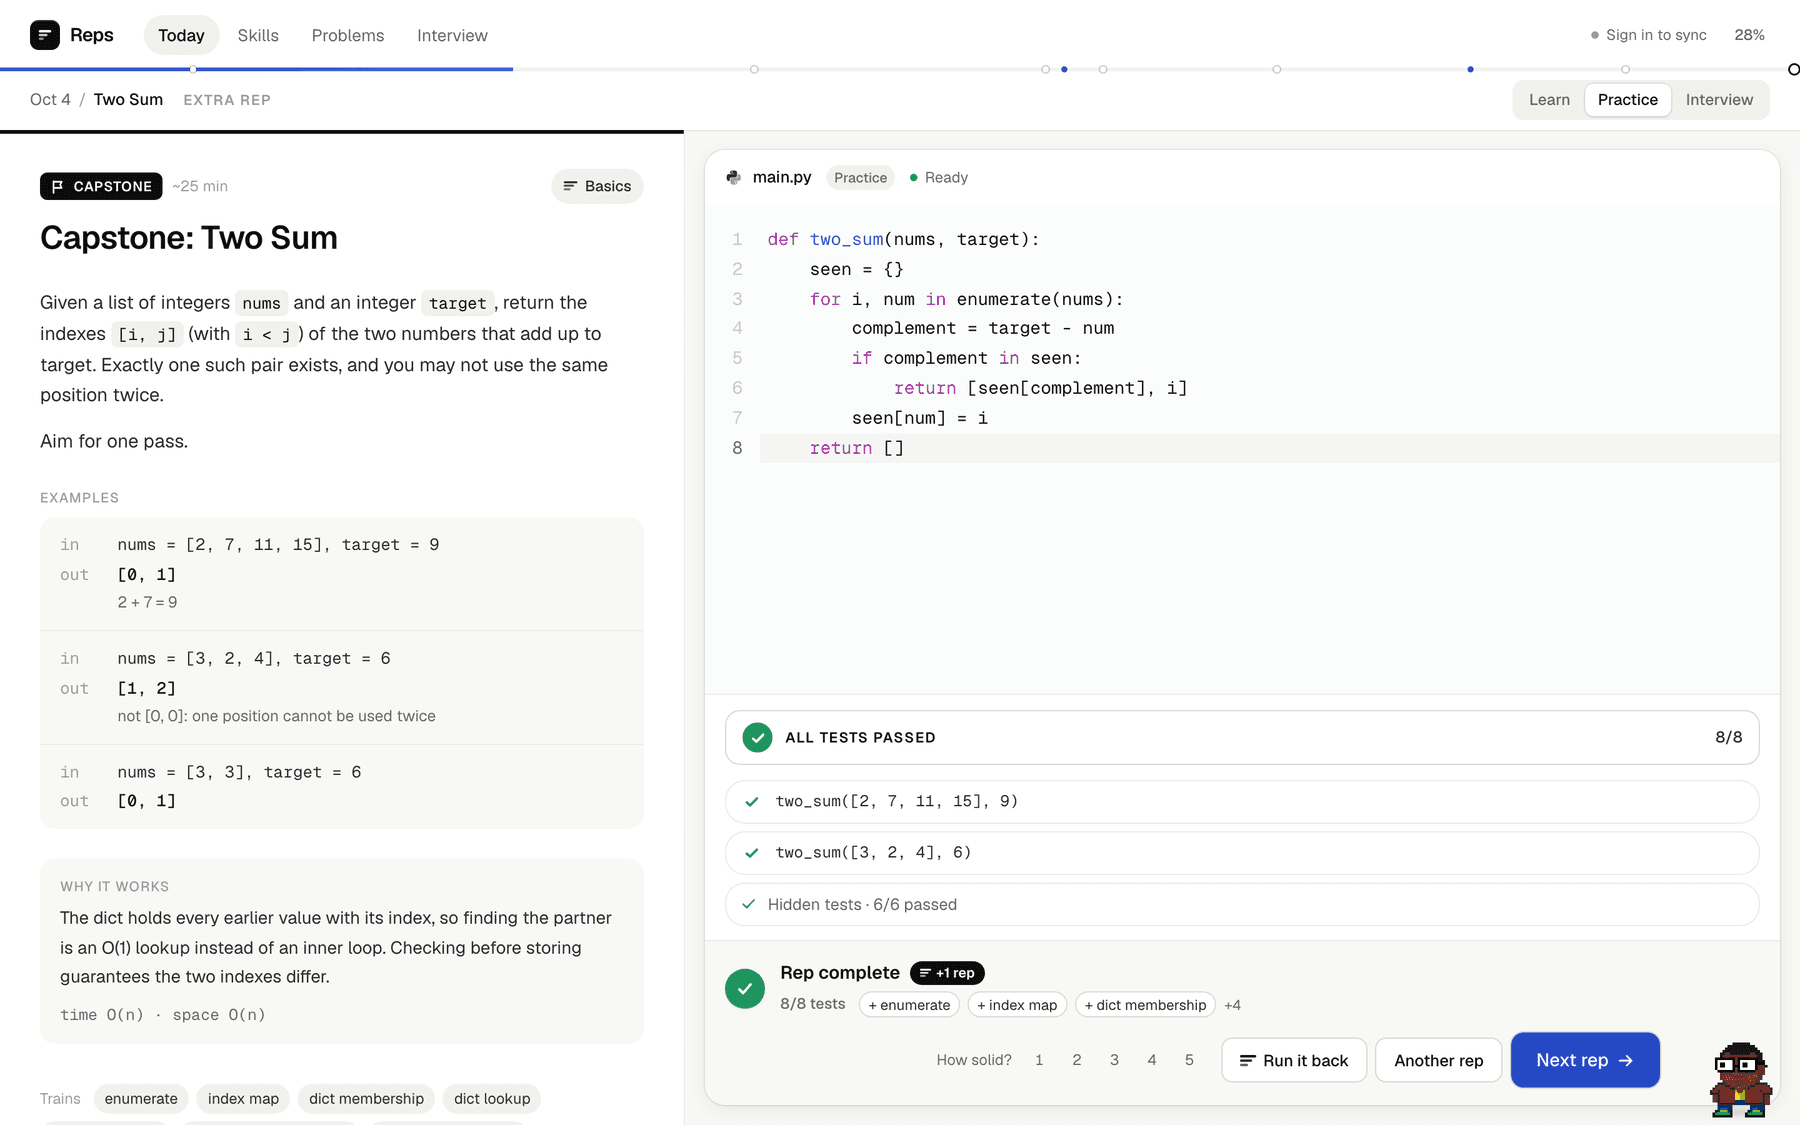Click the Another rep button
This screenshot has width=1800, height=1125.
[x=1438, y=1060]
